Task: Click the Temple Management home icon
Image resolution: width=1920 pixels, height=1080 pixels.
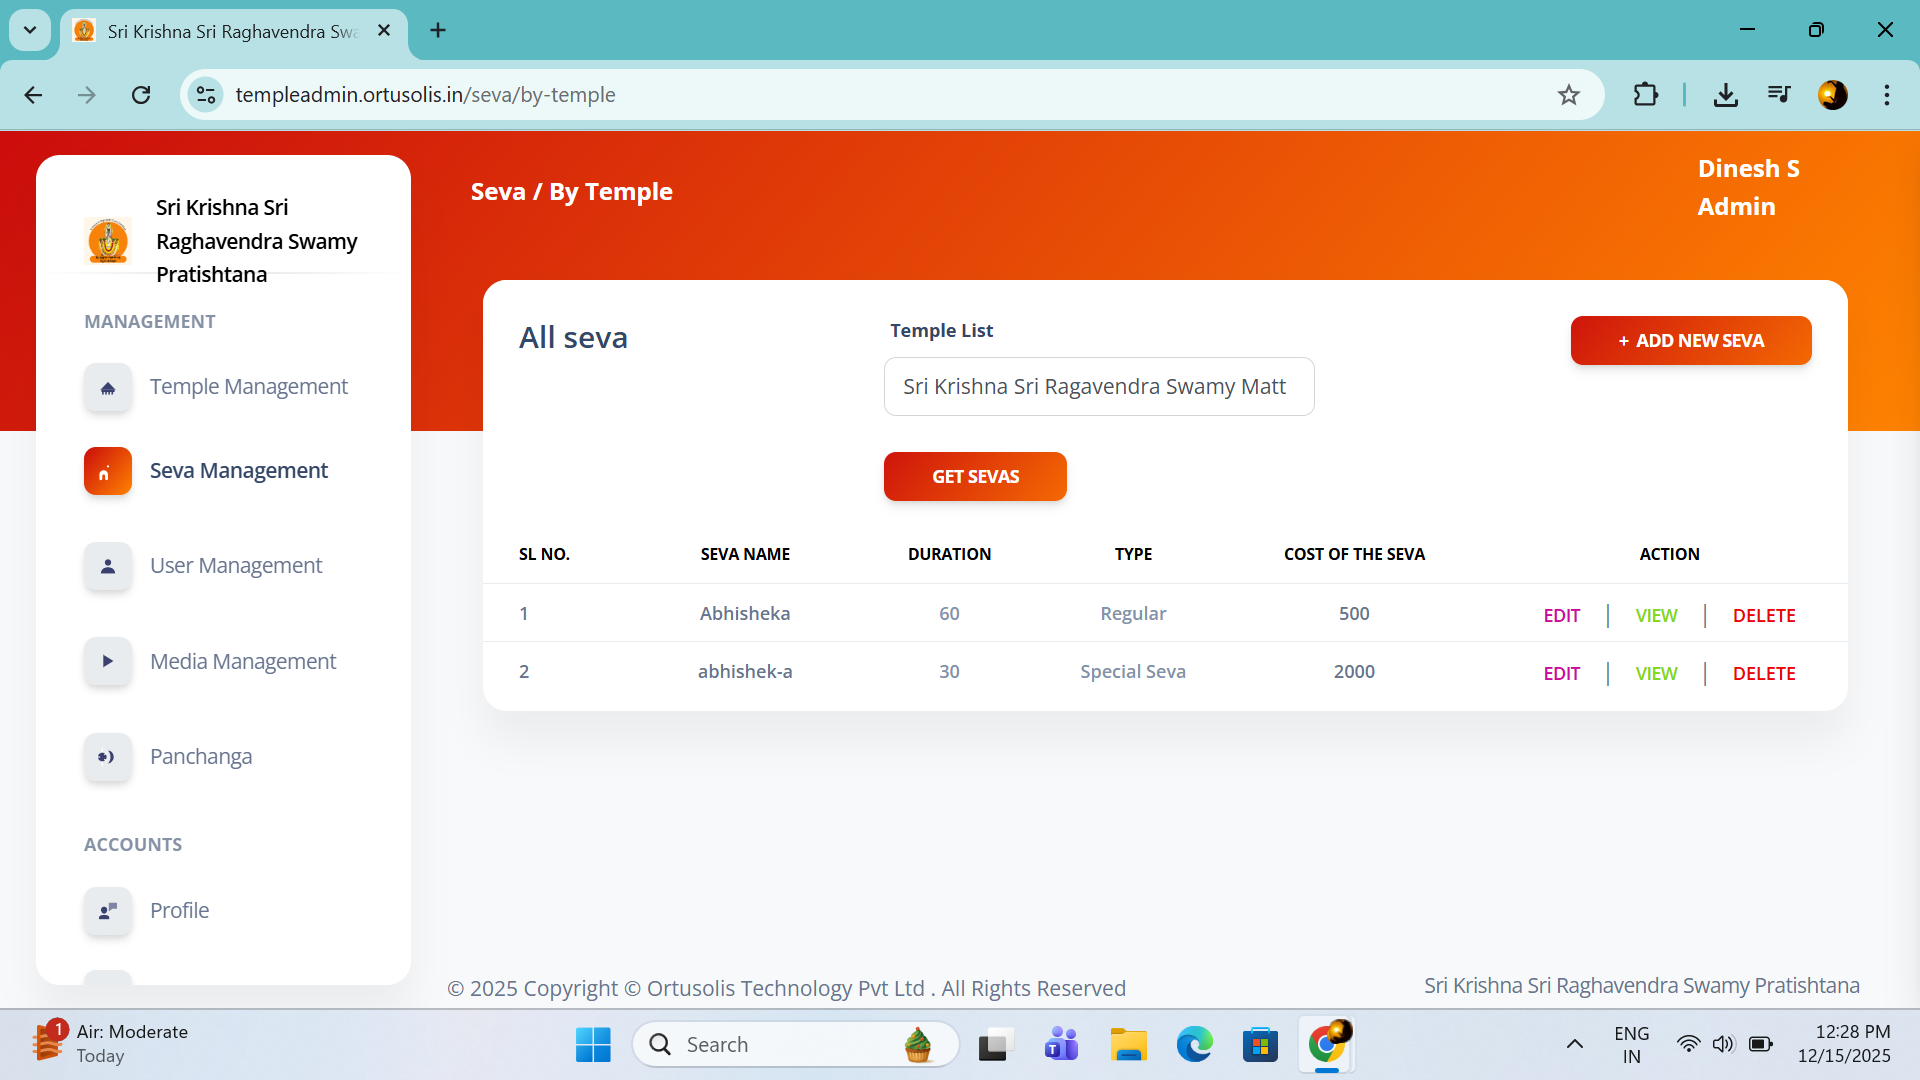Action: click(108, 388)
